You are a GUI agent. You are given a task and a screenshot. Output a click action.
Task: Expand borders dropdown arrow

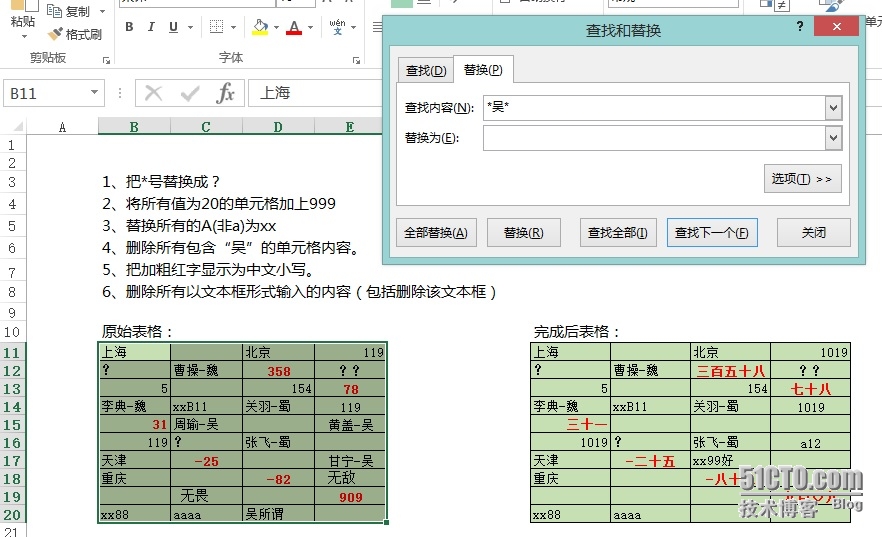tap(233, 27)
